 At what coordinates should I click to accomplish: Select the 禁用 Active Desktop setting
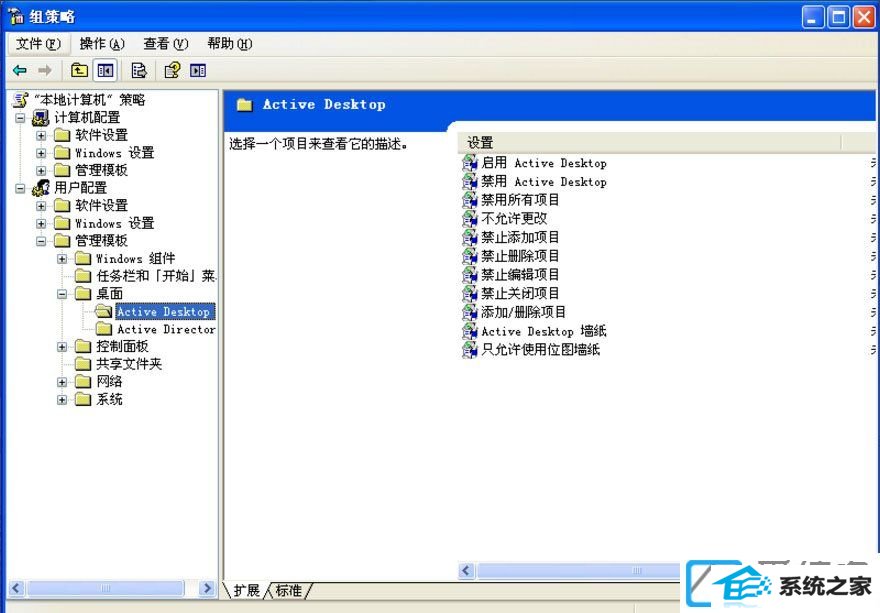[543, 181]
